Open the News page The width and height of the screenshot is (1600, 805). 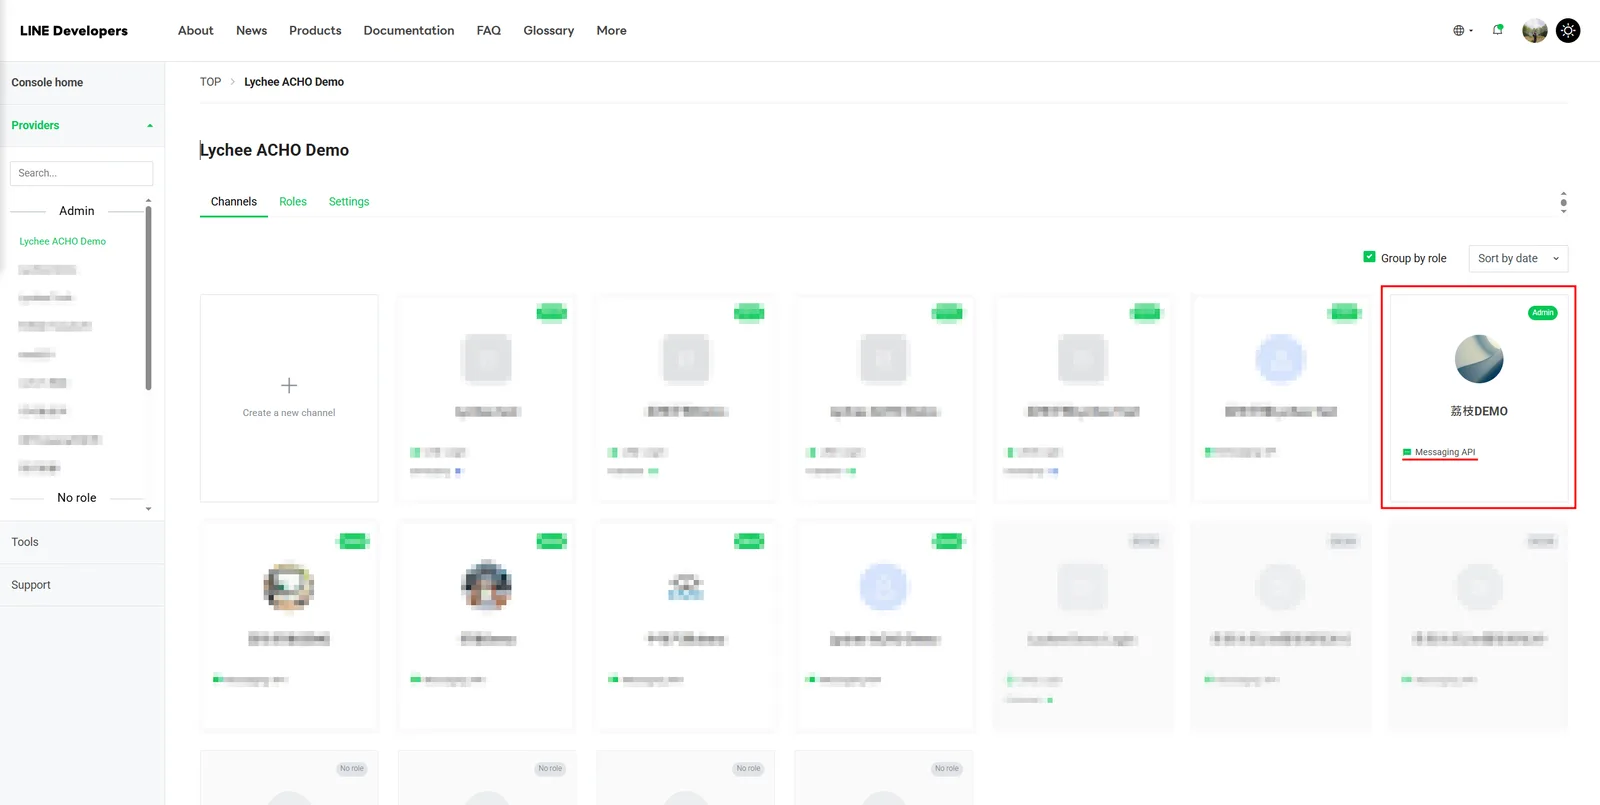click(x=251, y=31)
